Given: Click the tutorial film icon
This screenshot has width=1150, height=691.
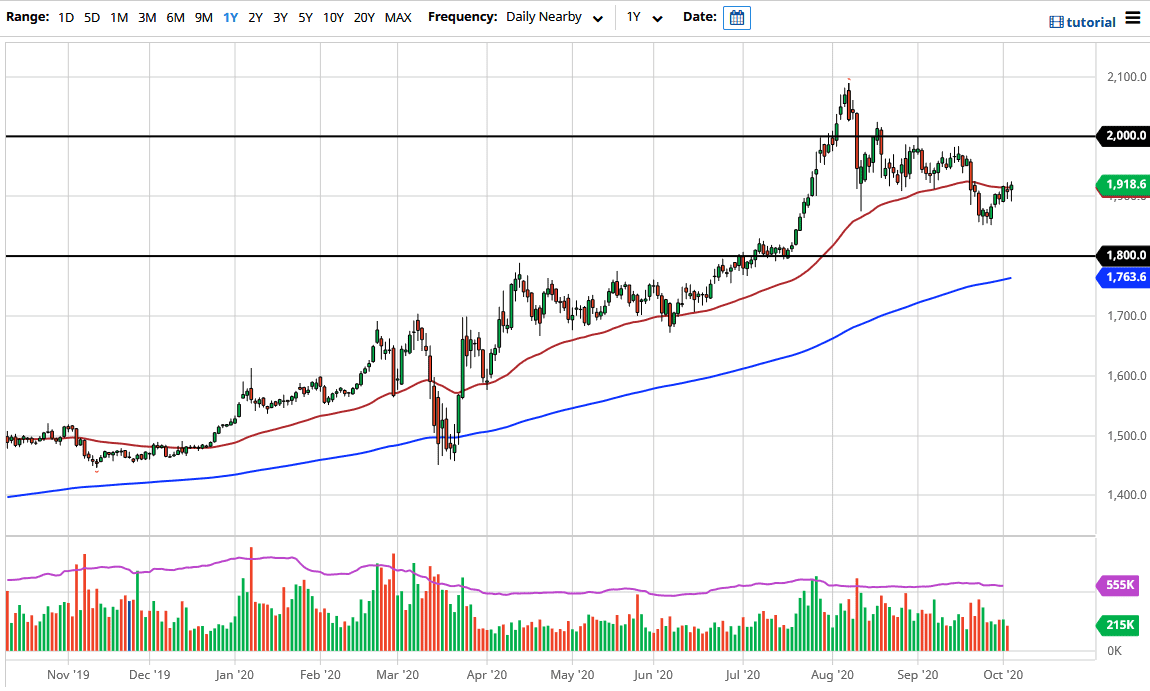Looking at the screenshot, I should (x=1056, y=22).
